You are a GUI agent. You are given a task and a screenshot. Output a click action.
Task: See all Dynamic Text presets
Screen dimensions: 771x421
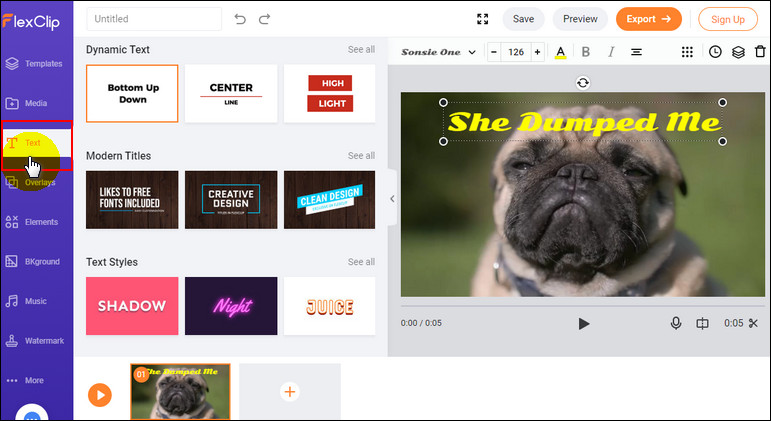point(361,49)
